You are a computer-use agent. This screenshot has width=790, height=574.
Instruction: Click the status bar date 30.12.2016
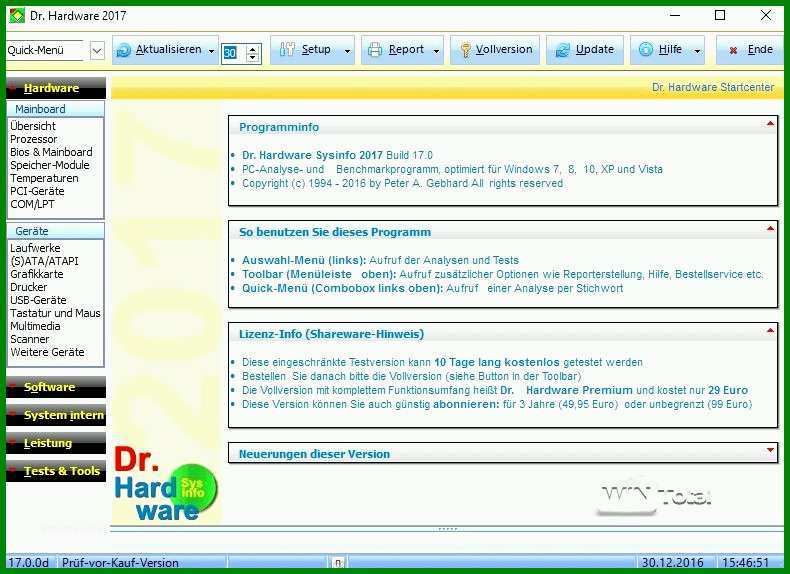coord(673,562)
